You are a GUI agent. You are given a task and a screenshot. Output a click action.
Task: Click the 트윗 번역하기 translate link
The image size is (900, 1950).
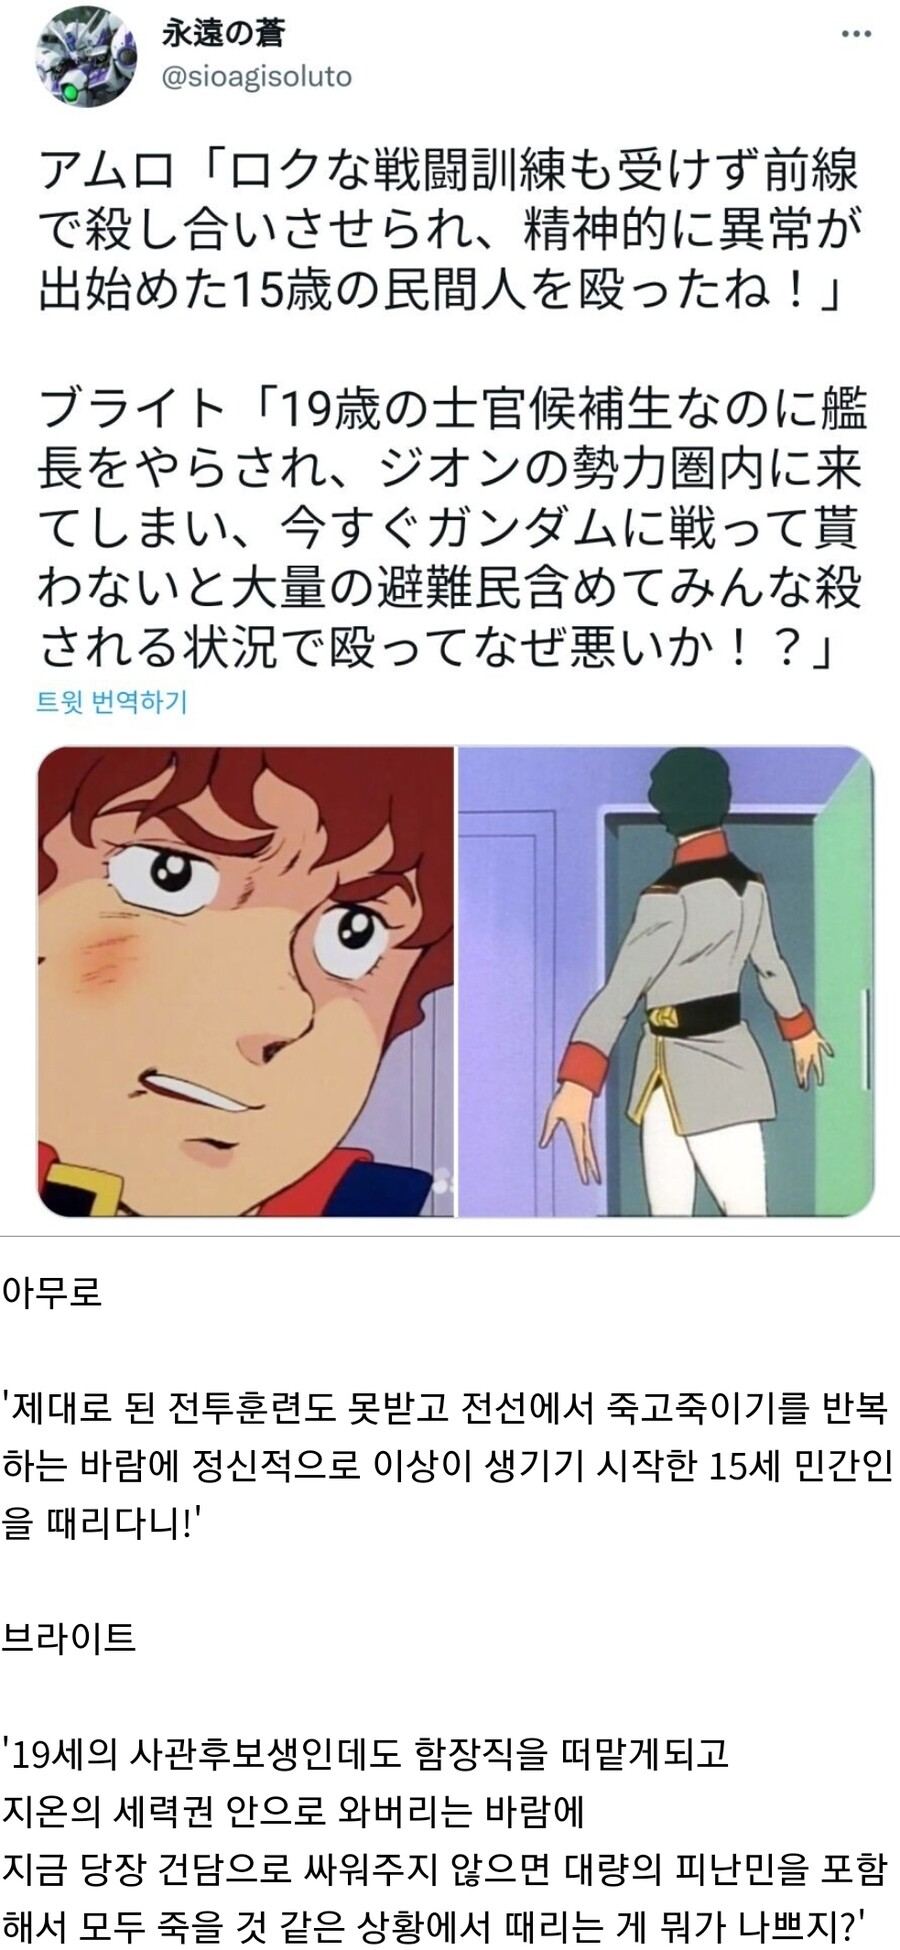click(112, 701)
